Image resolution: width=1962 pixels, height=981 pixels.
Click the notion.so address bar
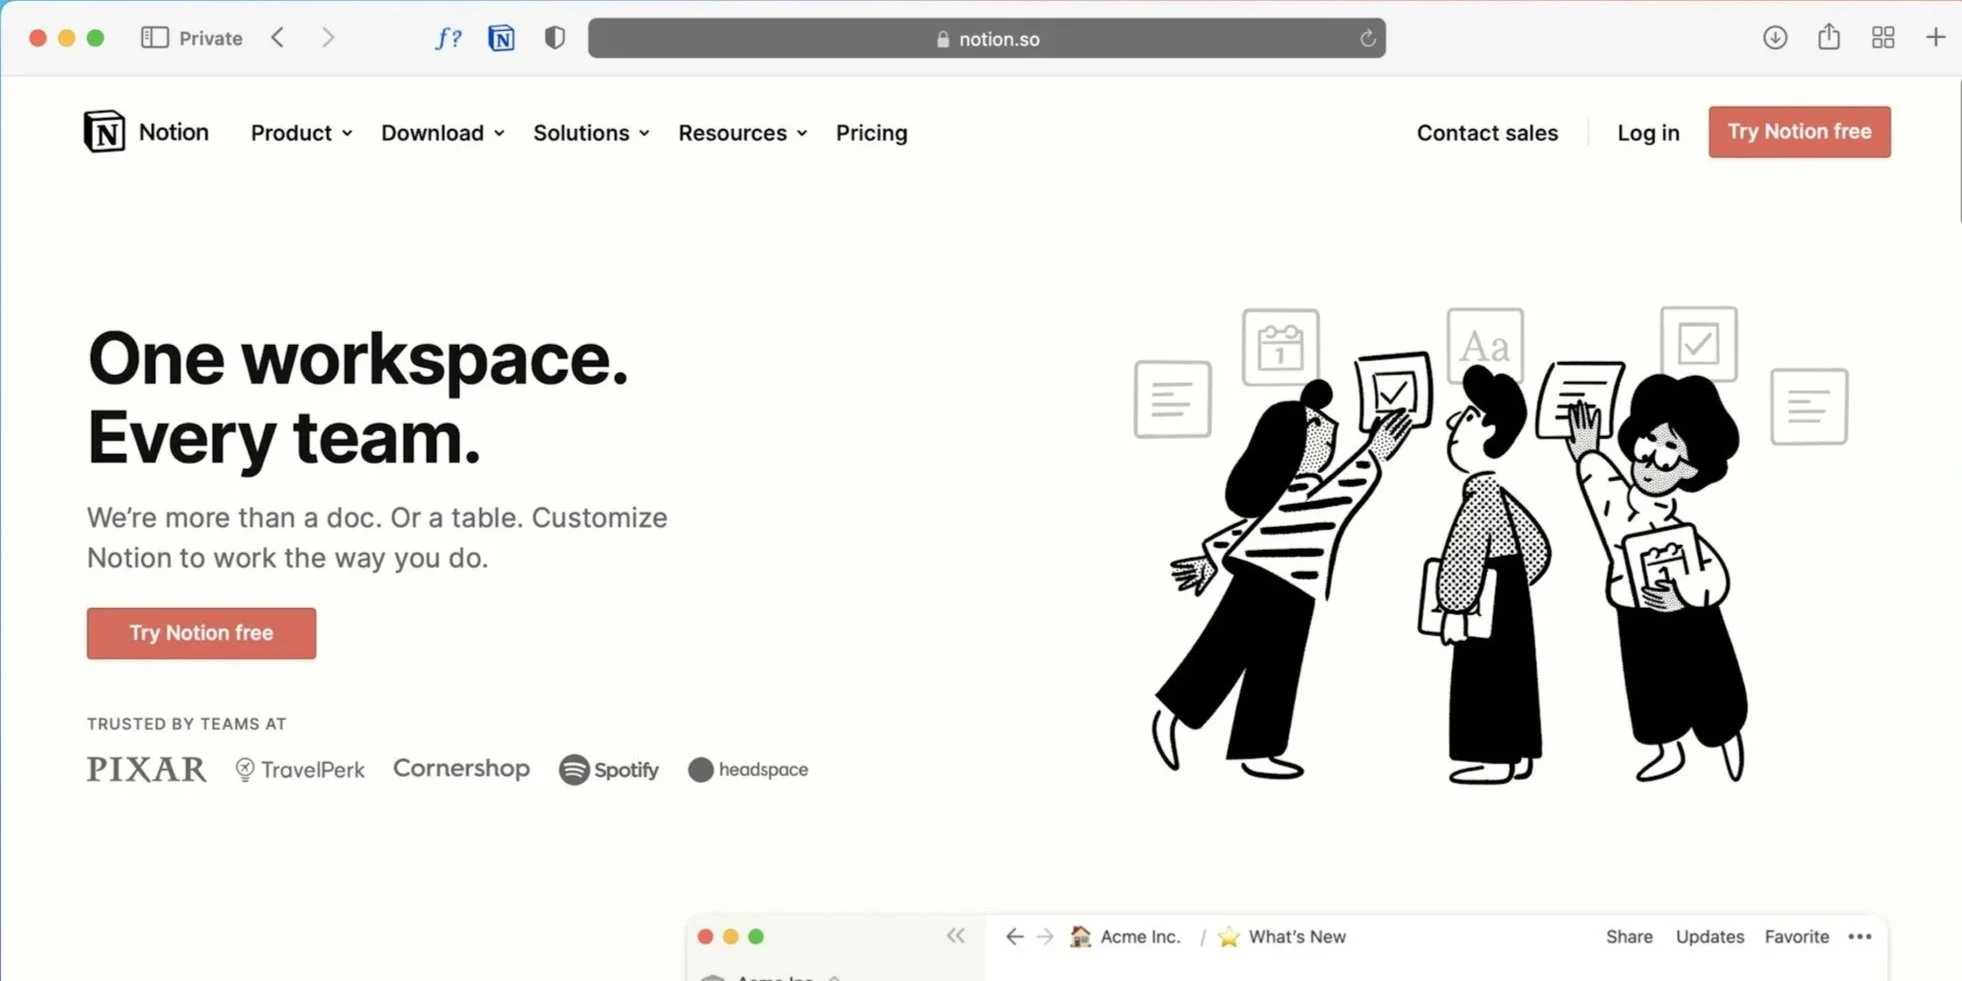point(986,38)
